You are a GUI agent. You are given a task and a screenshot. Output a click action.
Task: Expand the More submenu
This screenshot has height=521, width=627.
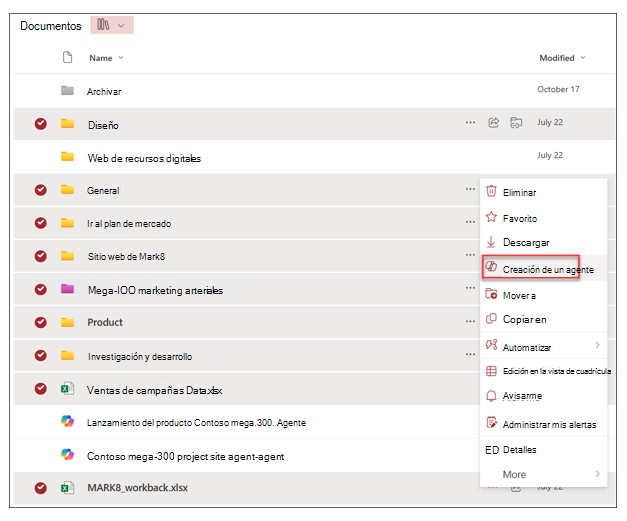coord(543,474)
